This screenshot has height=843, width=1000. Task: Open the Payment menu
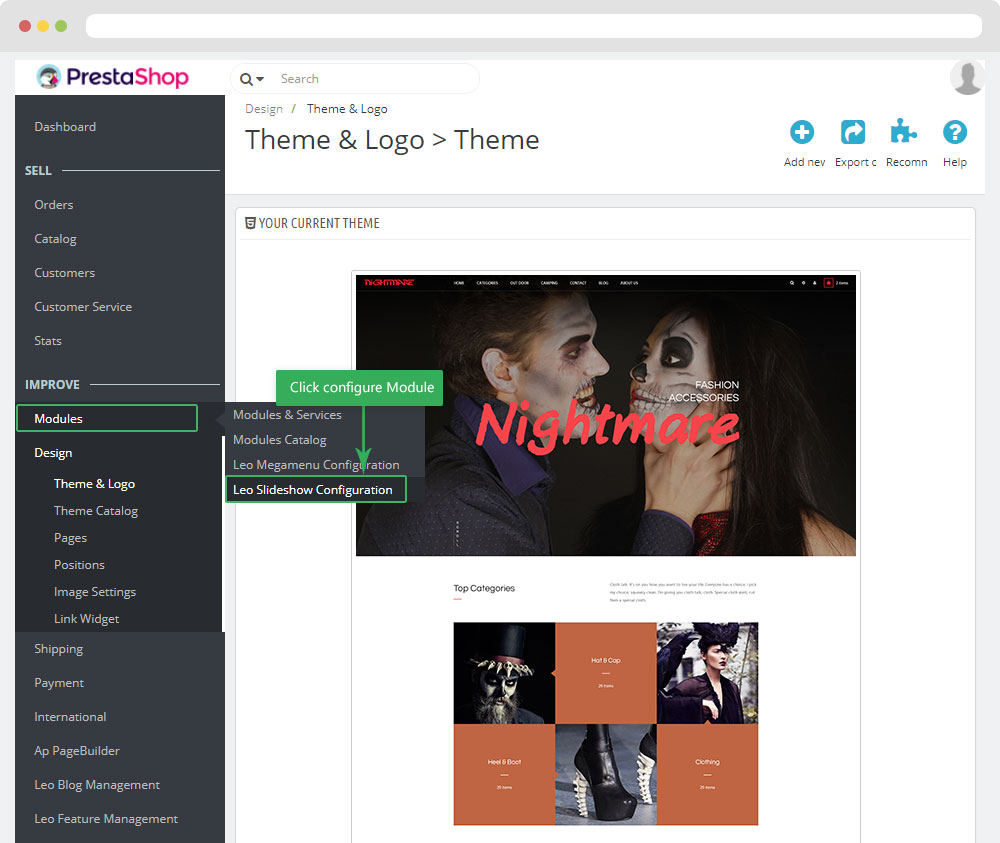(59, 683)
